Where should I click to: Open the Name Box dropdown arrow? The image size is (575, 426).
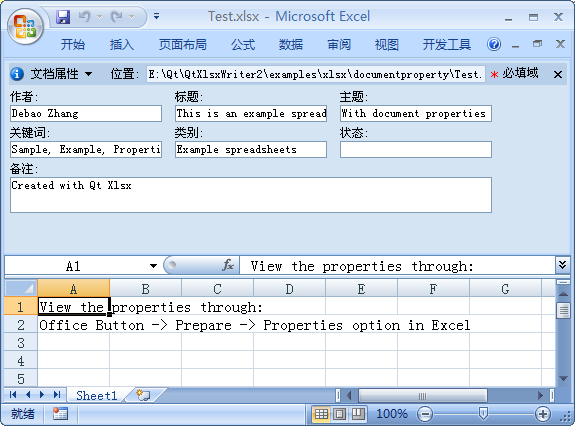pos(153,266)
